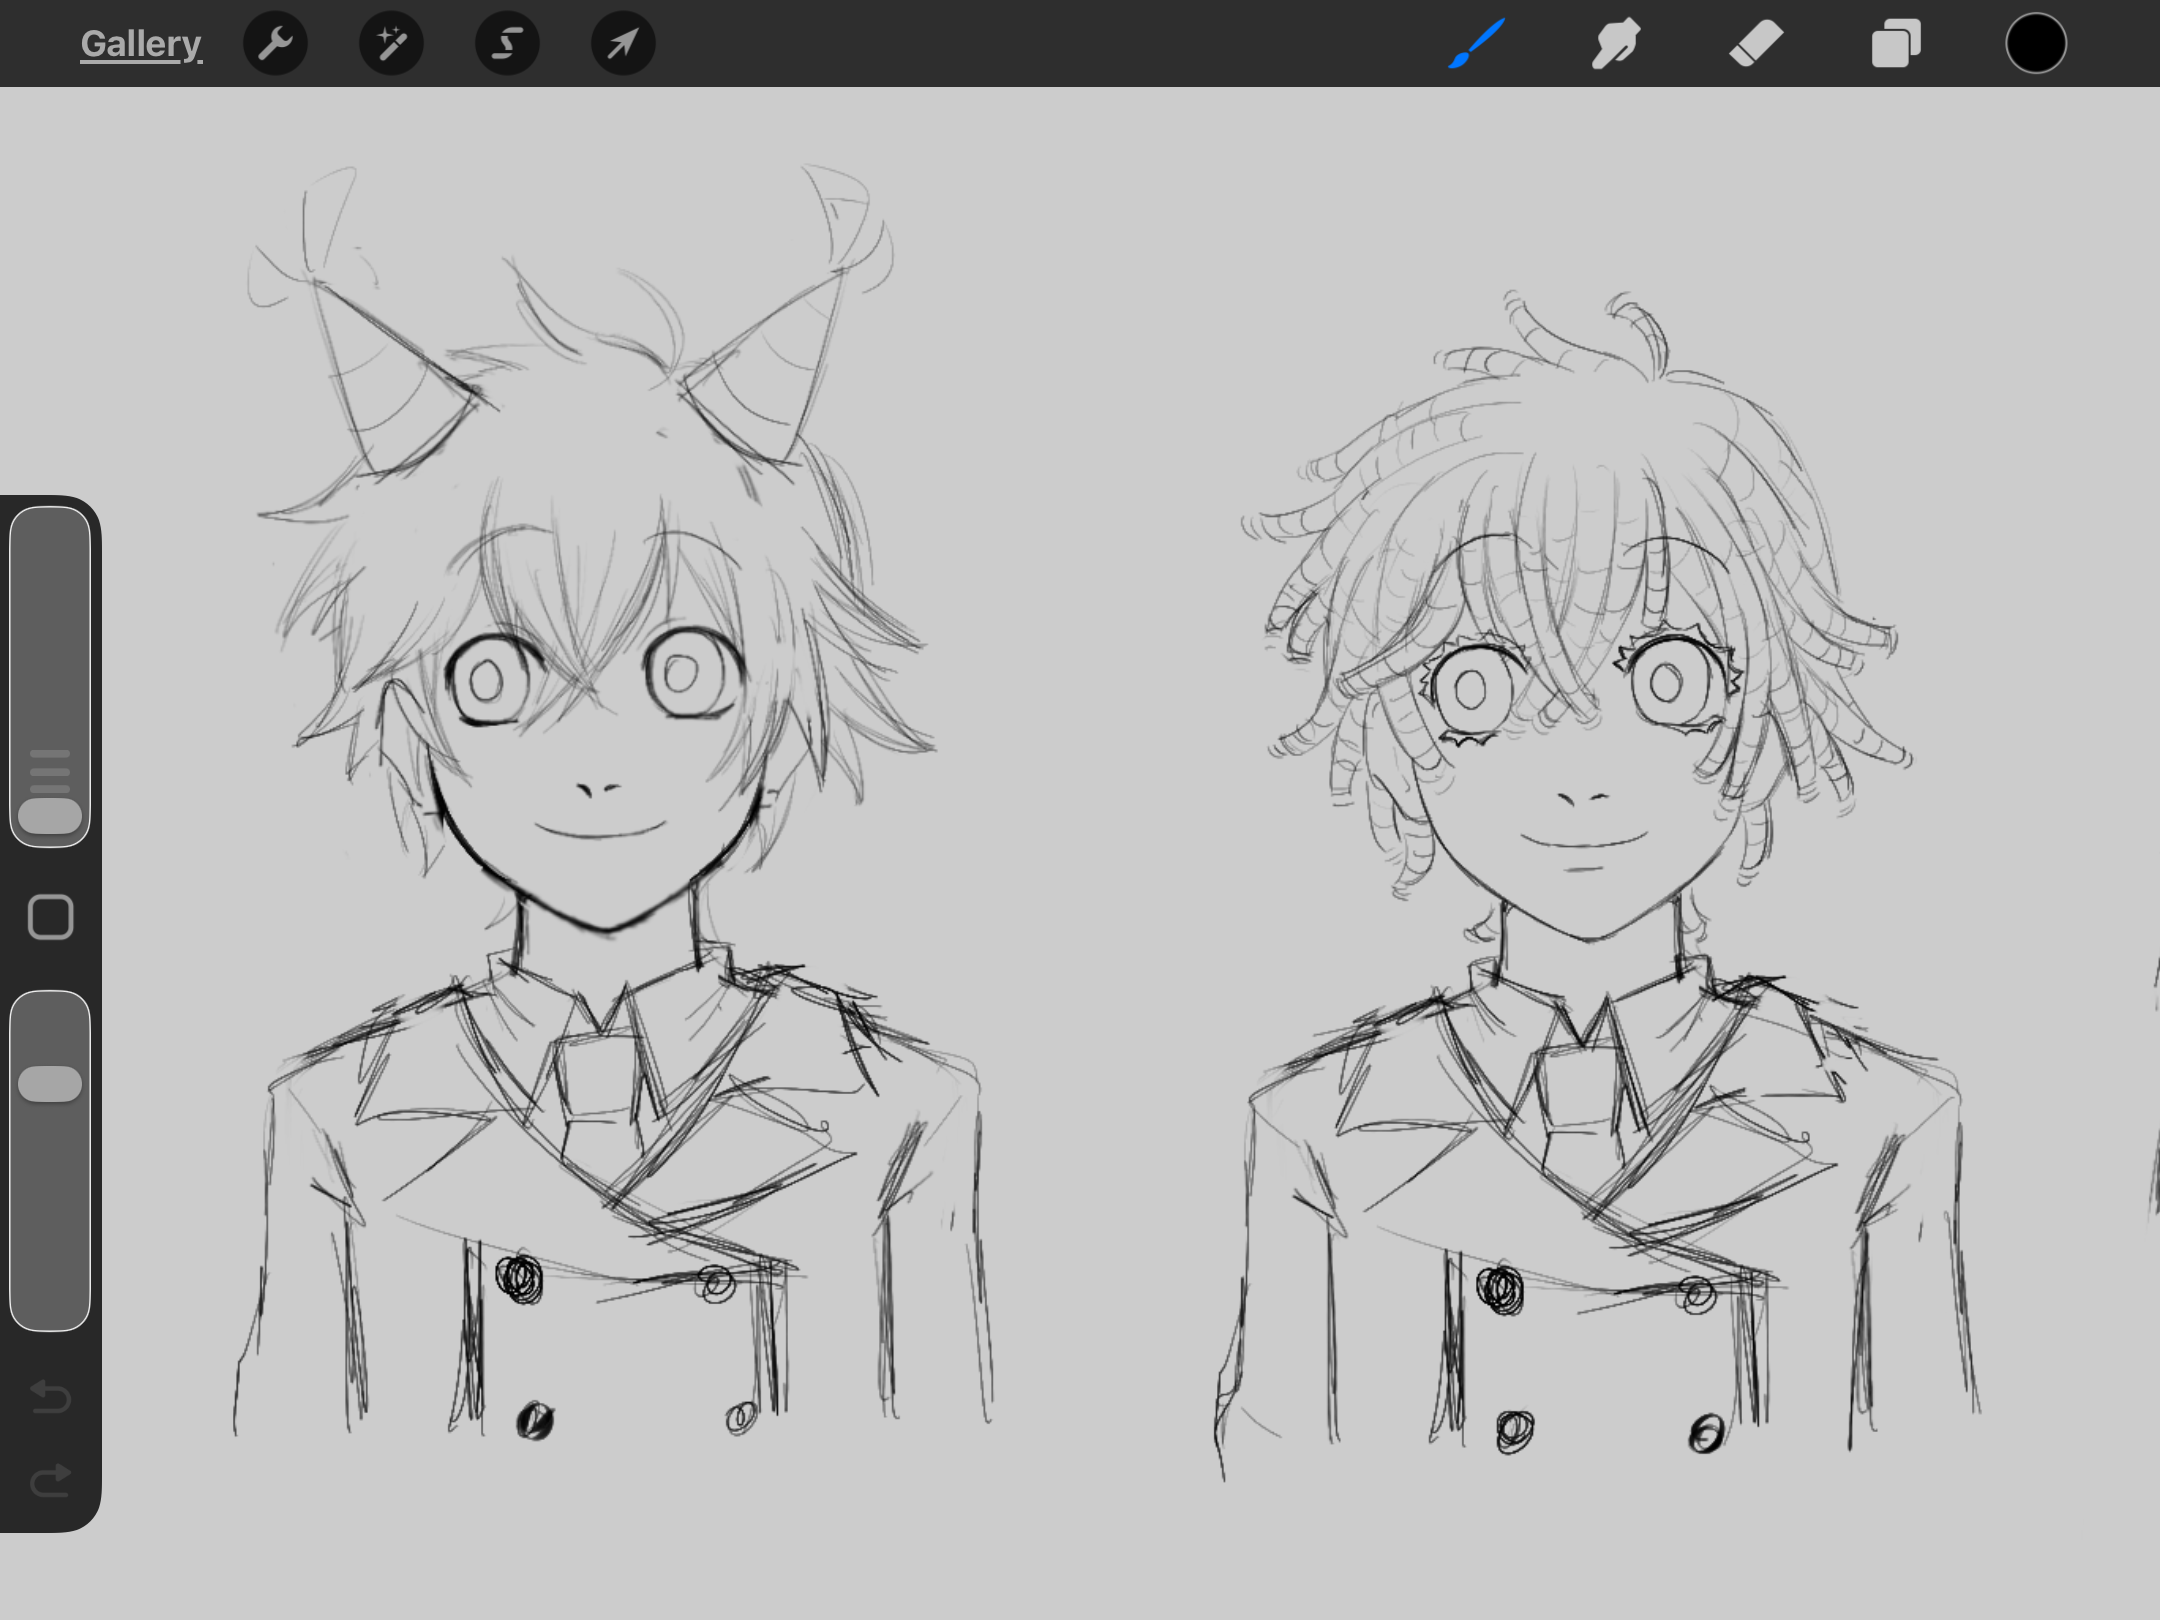Click the brush size slider handle
2160x1620 pixels.
tap(50, 815)
